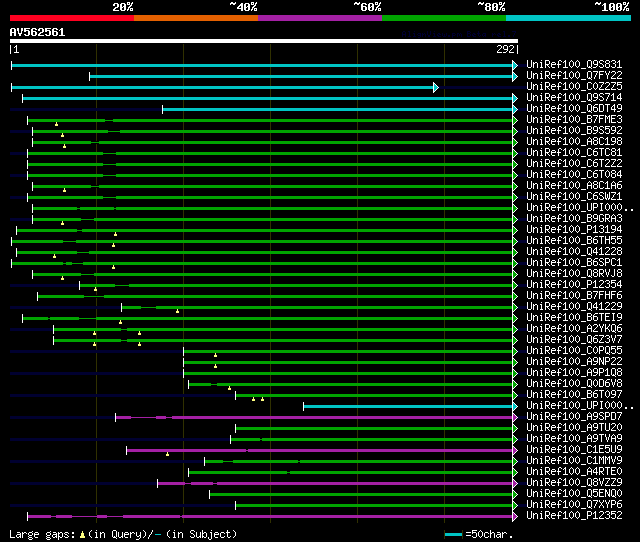Select the UniRef100_C6T2Z2 label
Viewport: 640px width, 542px height.
[574, 163]
